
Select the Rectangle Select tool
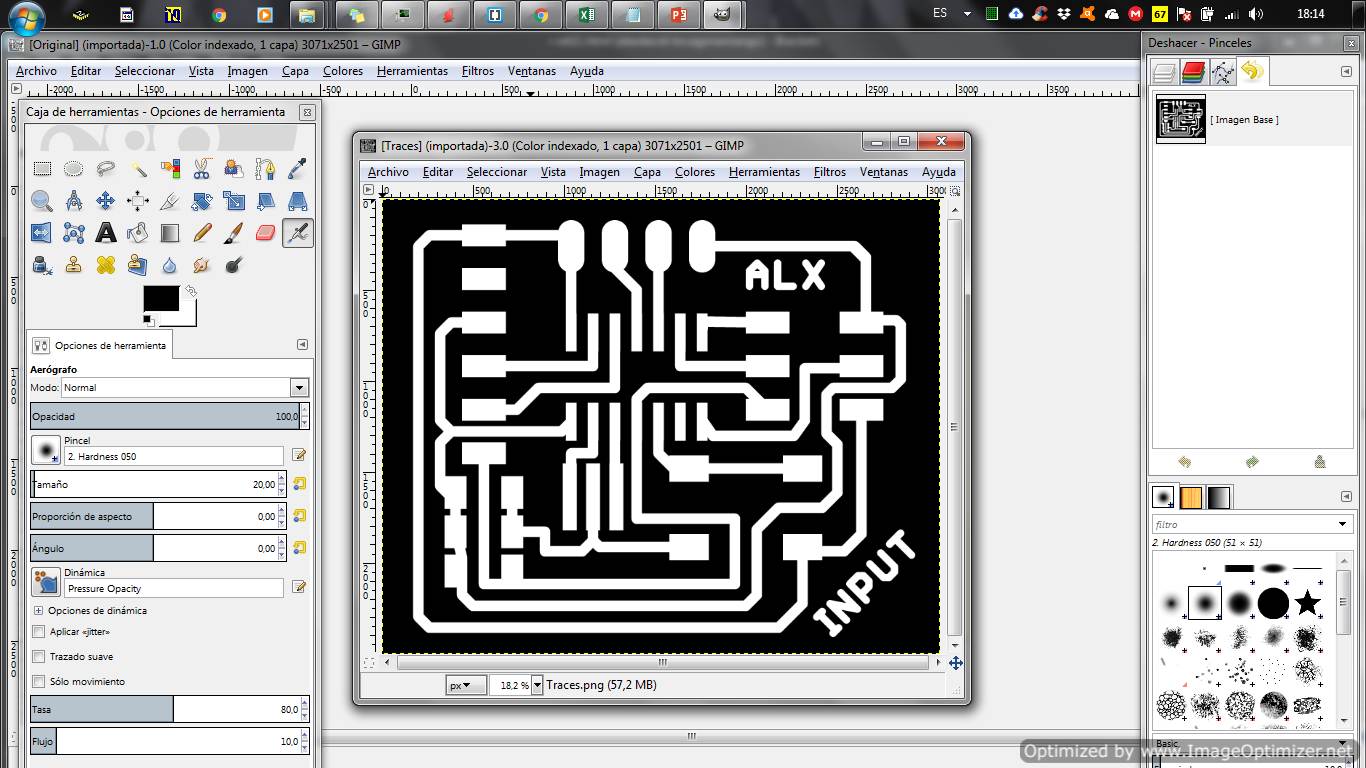(42, 169)
